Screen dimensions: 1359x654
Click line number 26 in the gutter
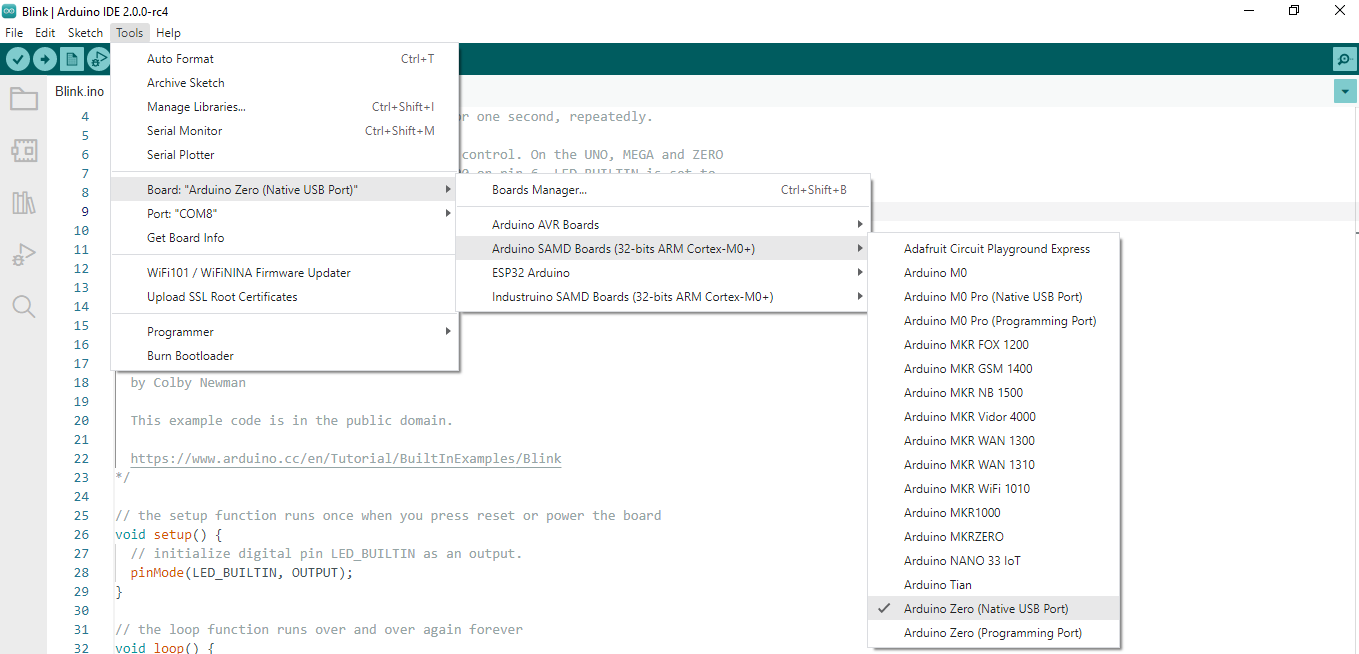pos(82,535)
